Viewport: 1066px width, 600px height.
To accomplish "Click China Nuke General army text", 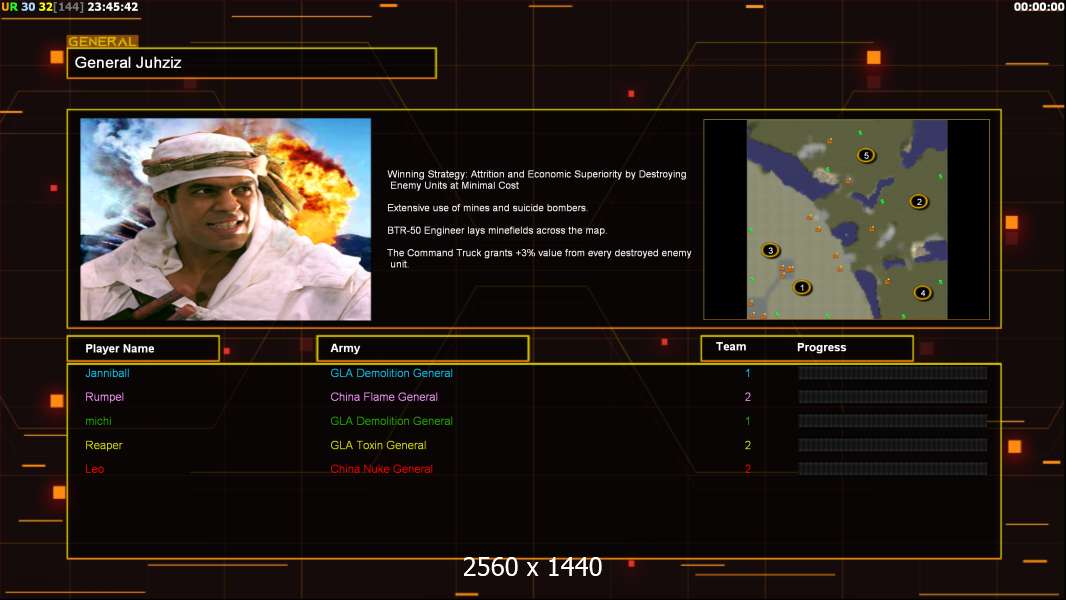I will pos(381,469).
